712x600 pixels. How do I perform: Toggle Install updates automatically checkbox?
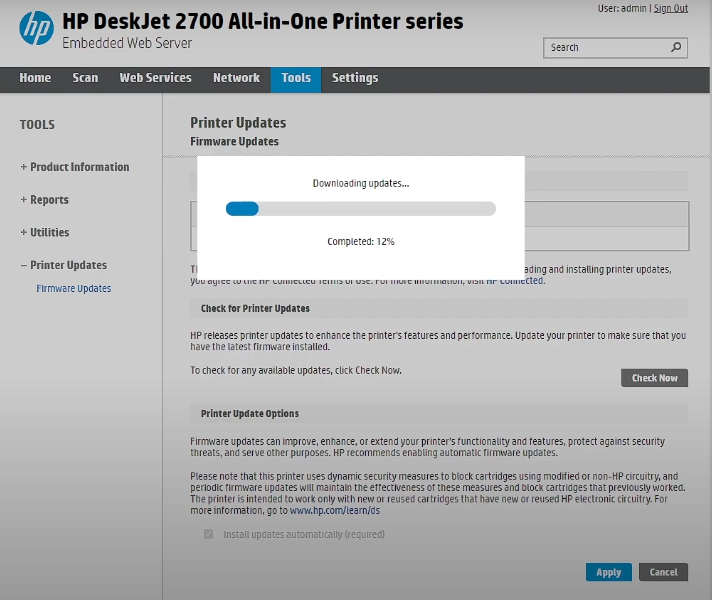[x=208, y=534]
